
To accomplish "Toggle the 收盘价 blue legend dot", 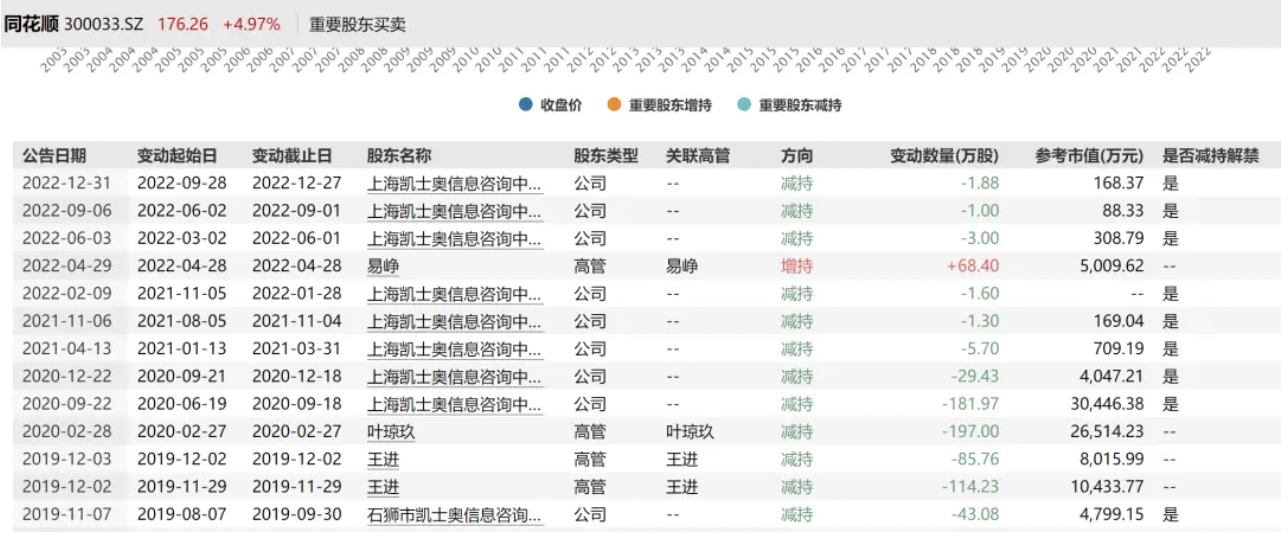I will tap(526, 105).
